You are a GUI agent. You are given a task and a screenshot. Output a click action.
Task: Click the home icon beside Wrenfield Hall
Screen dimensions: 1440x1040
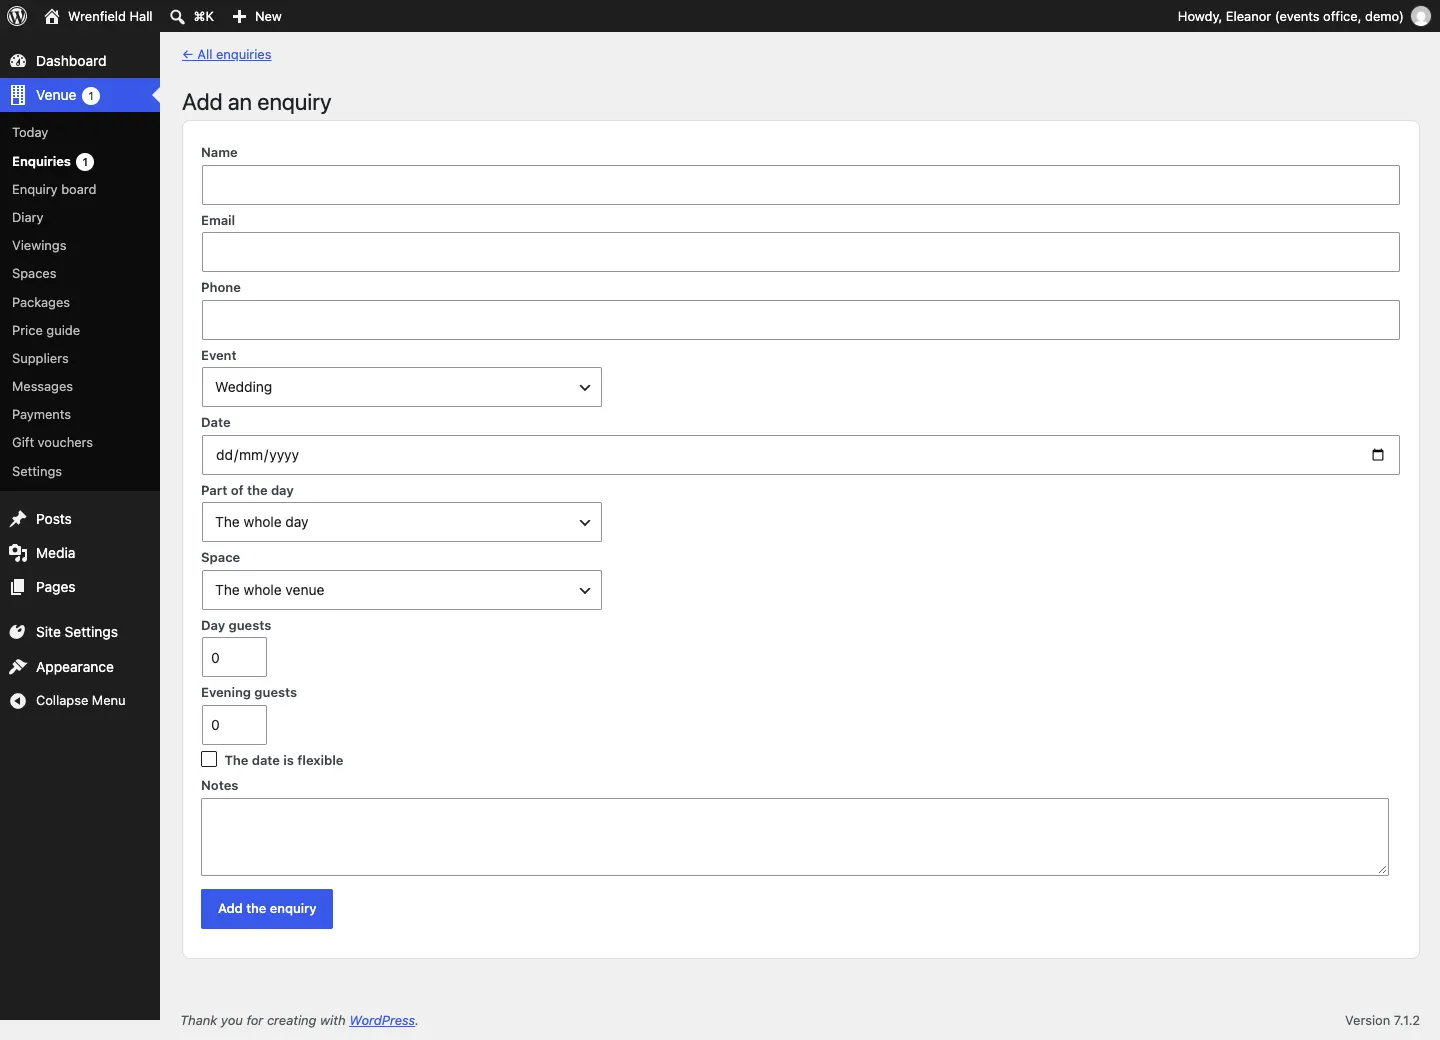(52, 16)
